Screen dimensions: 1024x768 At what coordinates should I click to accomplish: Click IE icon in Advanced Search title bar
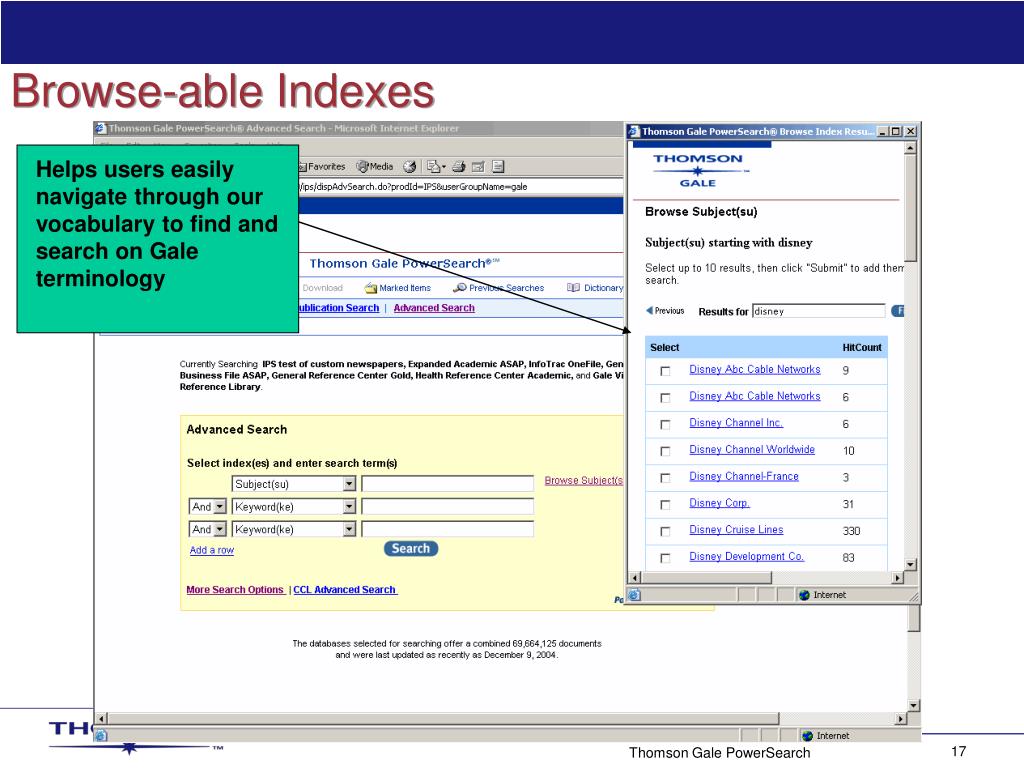101,128
